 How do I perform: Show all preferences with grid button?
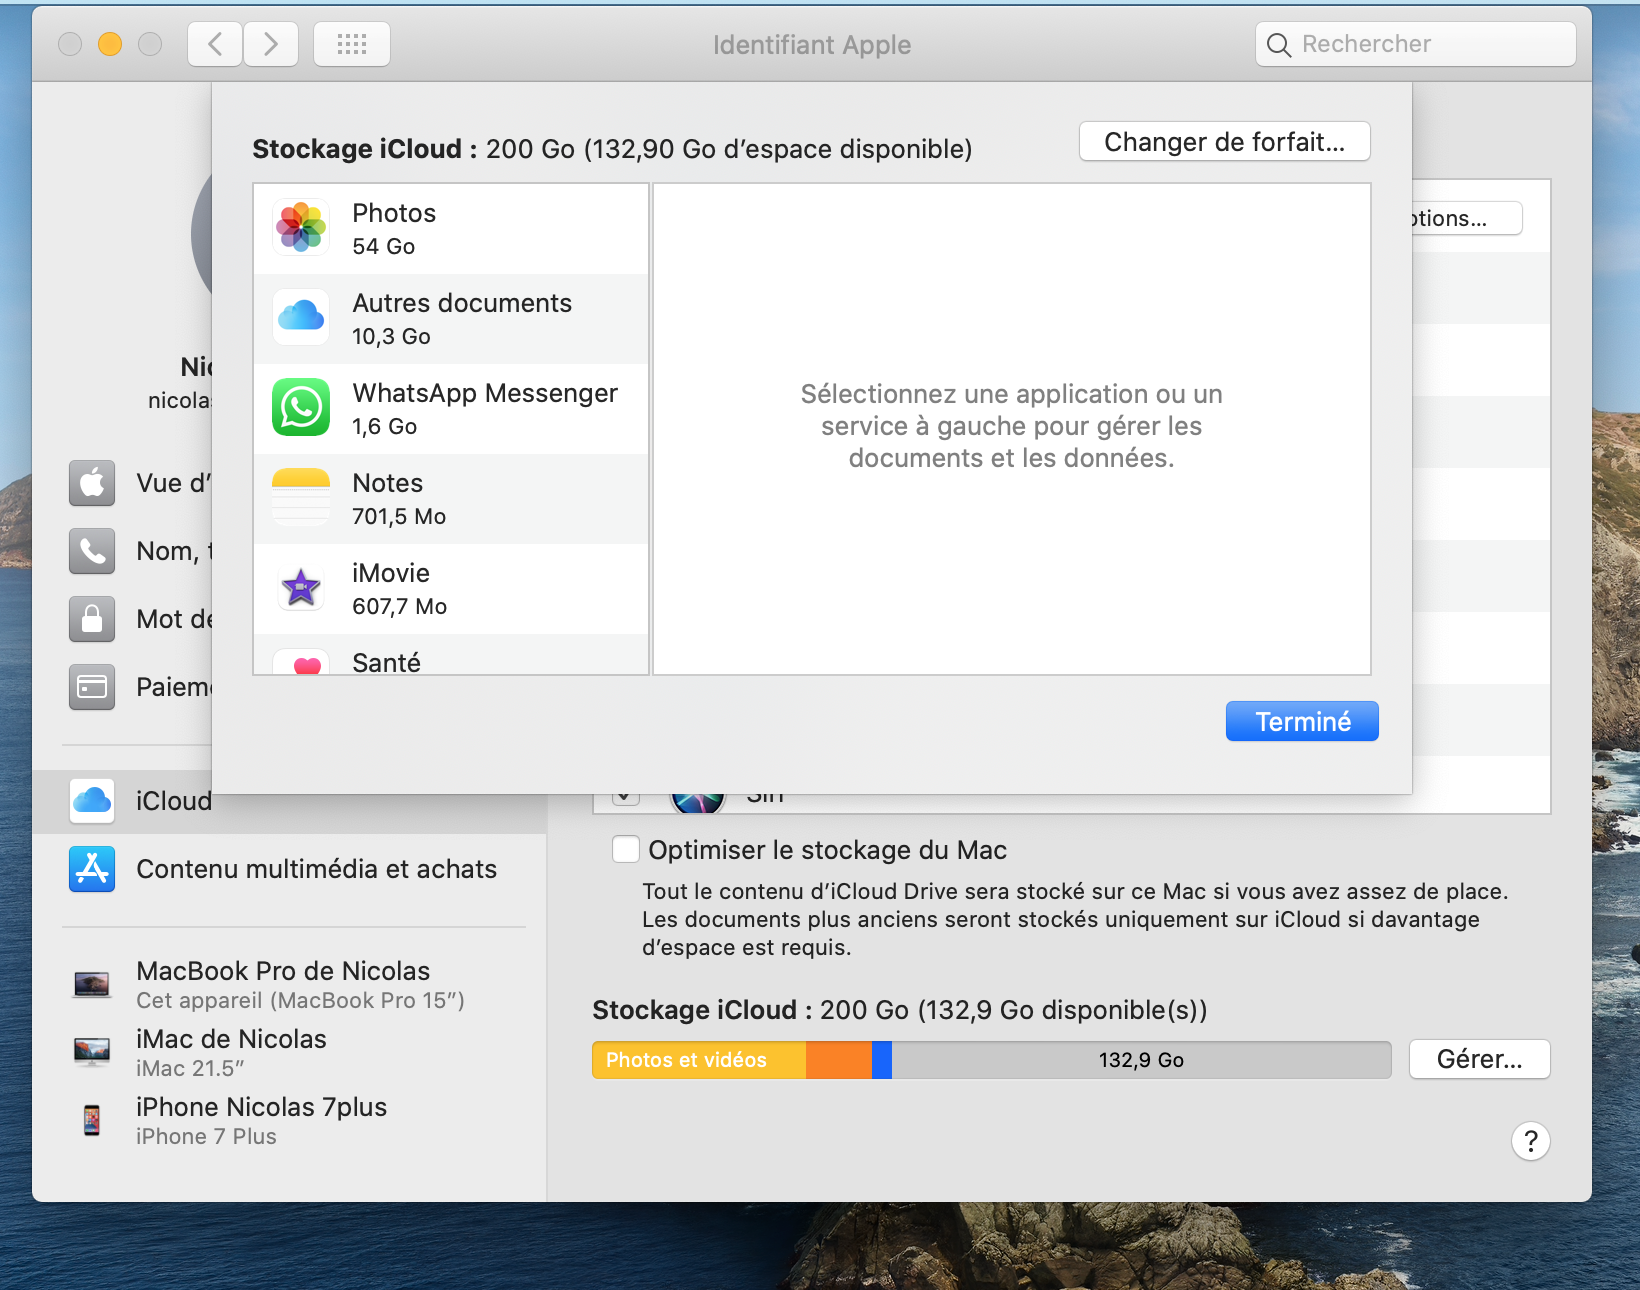click(x=352, y=44)
